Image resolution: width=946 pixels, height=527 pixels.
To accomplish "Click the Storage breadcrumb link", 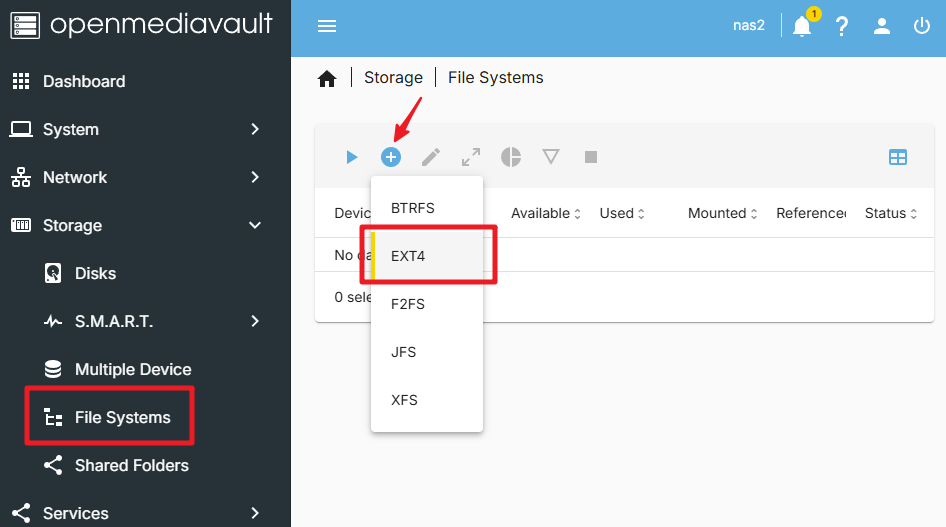I will coord(393,78).
